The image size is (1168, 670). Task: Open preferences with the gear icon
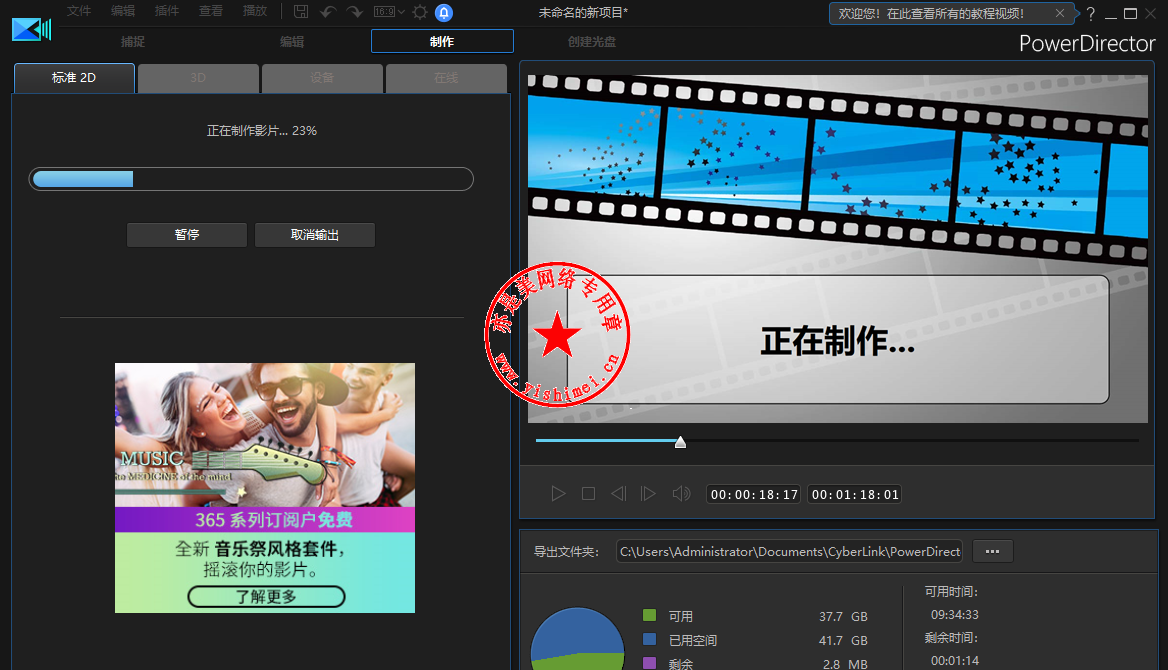pyautogui.click(x=420, y=12)
